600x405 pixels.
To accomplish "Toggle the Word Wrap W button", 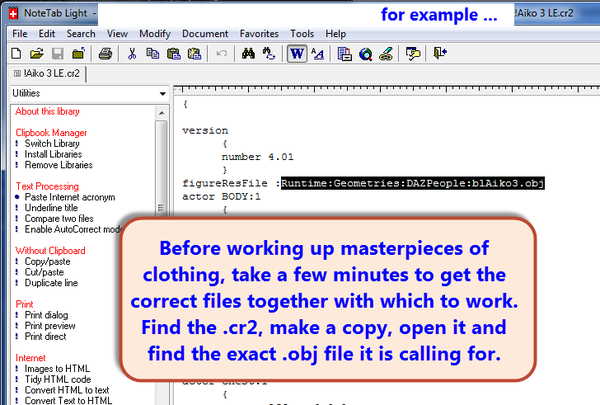I will point(297,54).
